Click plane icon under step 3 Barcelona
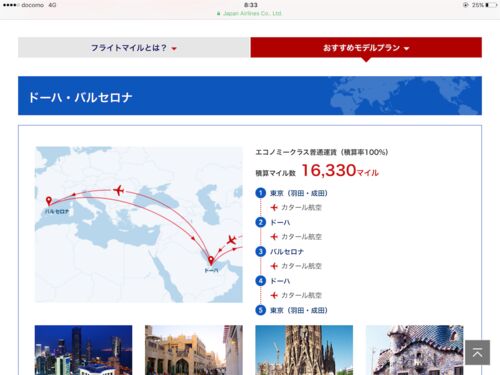Viewport: 500px width, 375px height. (274, 266)
